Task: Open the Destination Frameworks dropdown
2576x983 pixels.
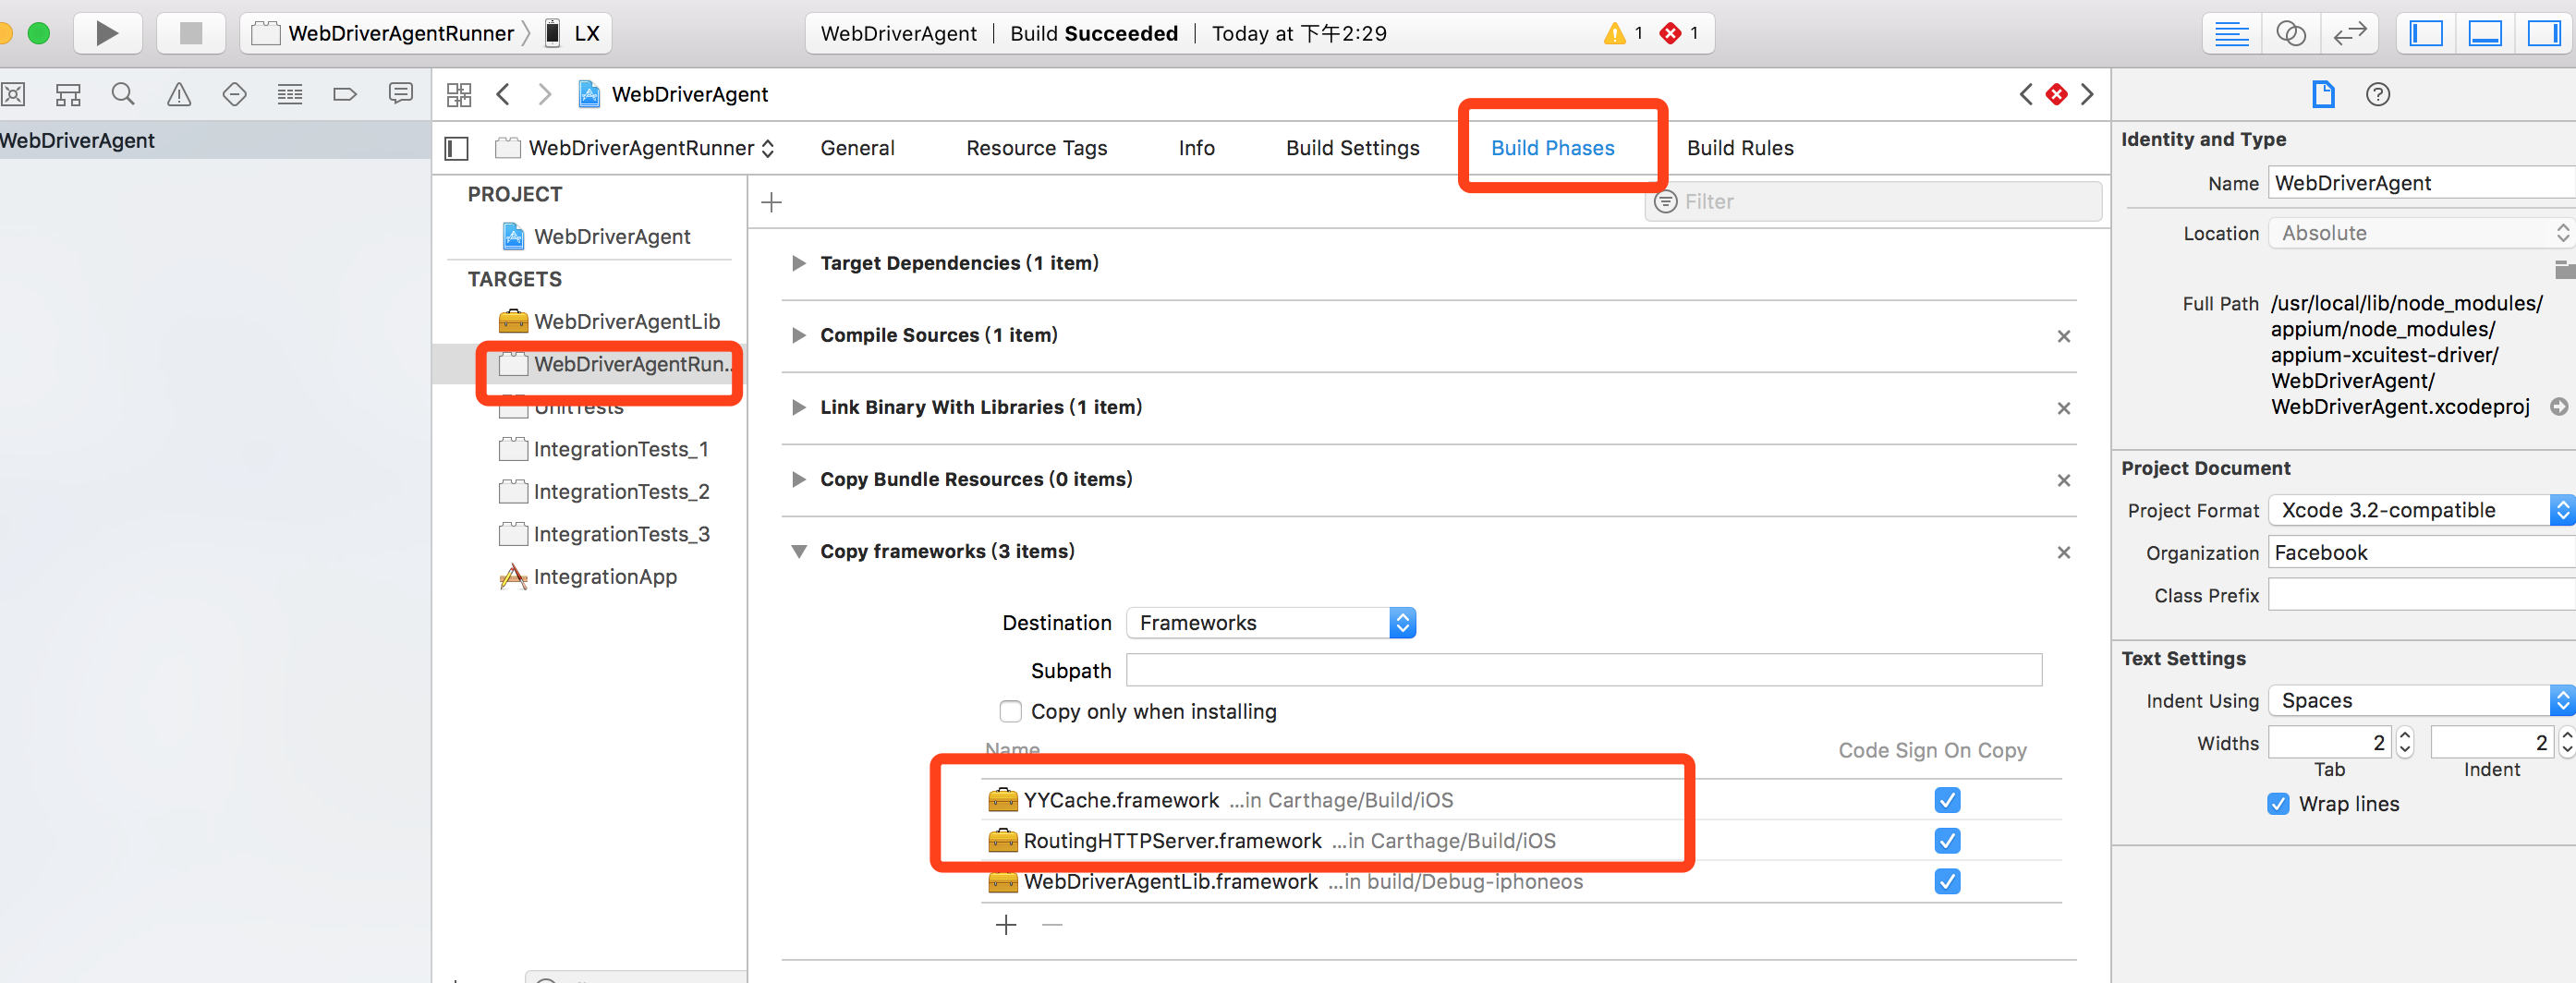Action: coord(1270,623)
